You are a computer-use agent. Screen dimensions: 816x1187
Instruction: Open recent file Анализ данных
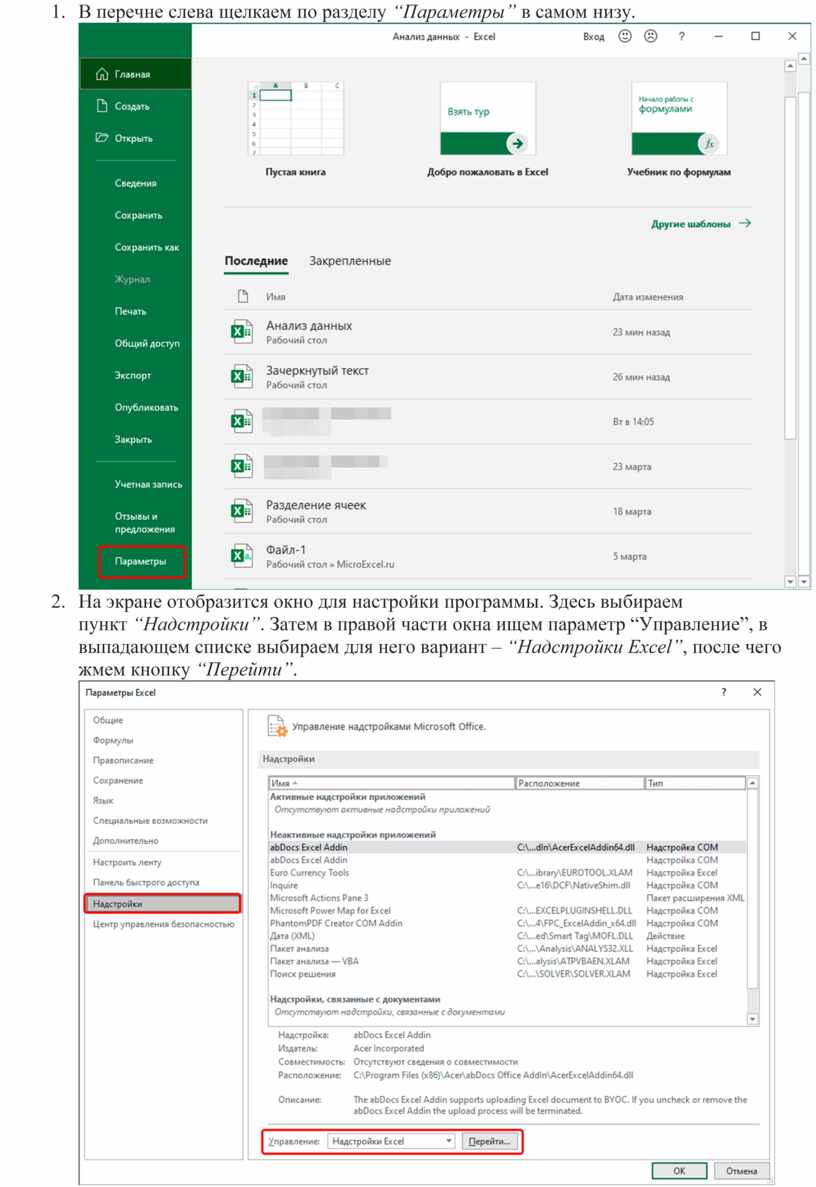coord(488,332)
